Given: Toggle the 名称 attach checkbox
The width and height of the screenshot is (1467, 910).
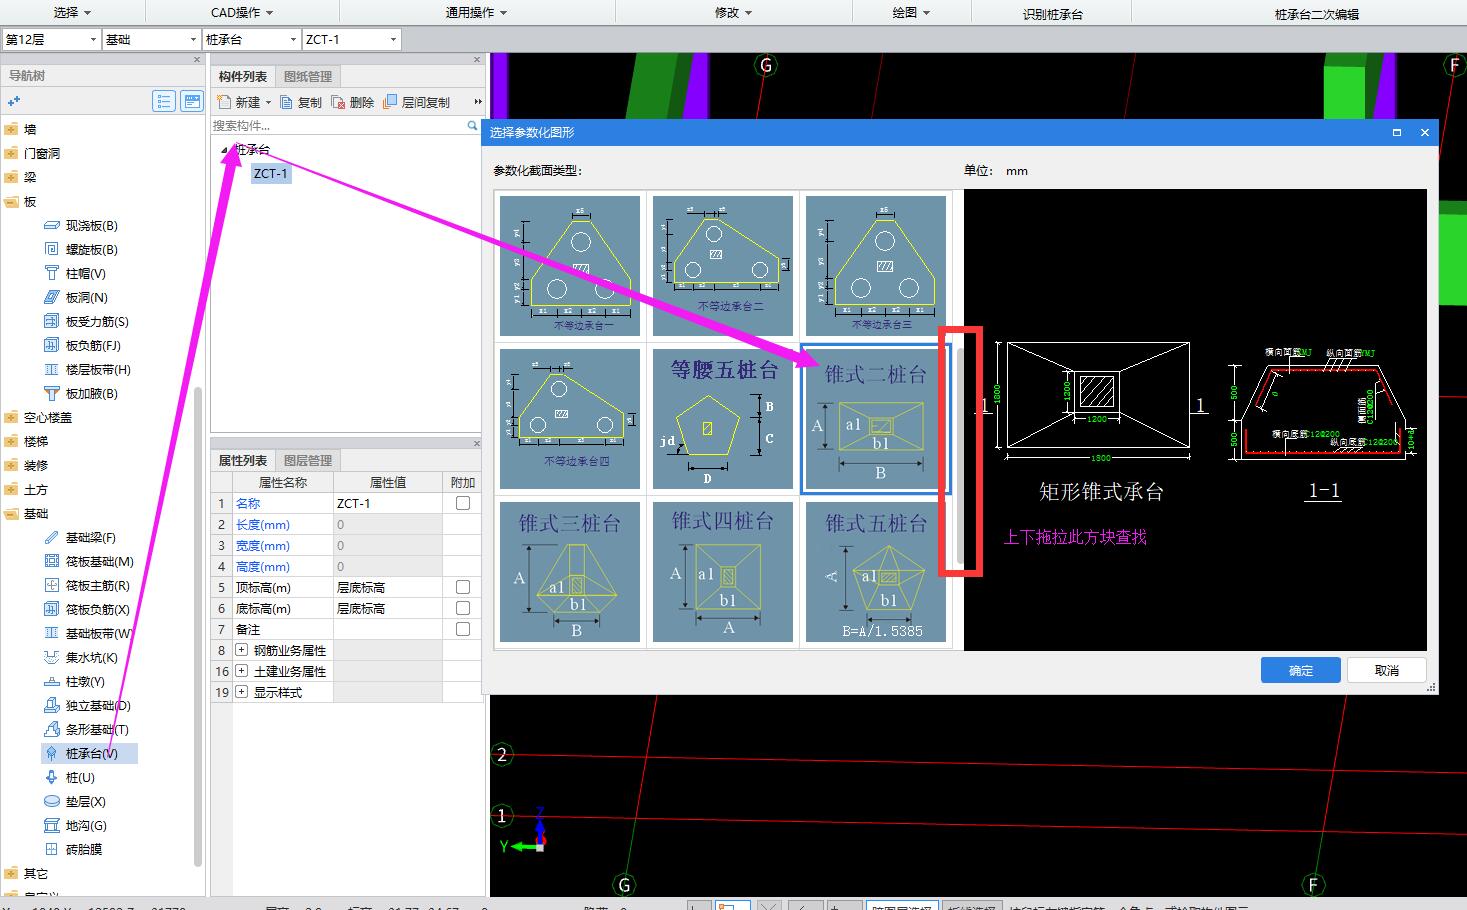Looking at the screenshot, I should [463, 503].
